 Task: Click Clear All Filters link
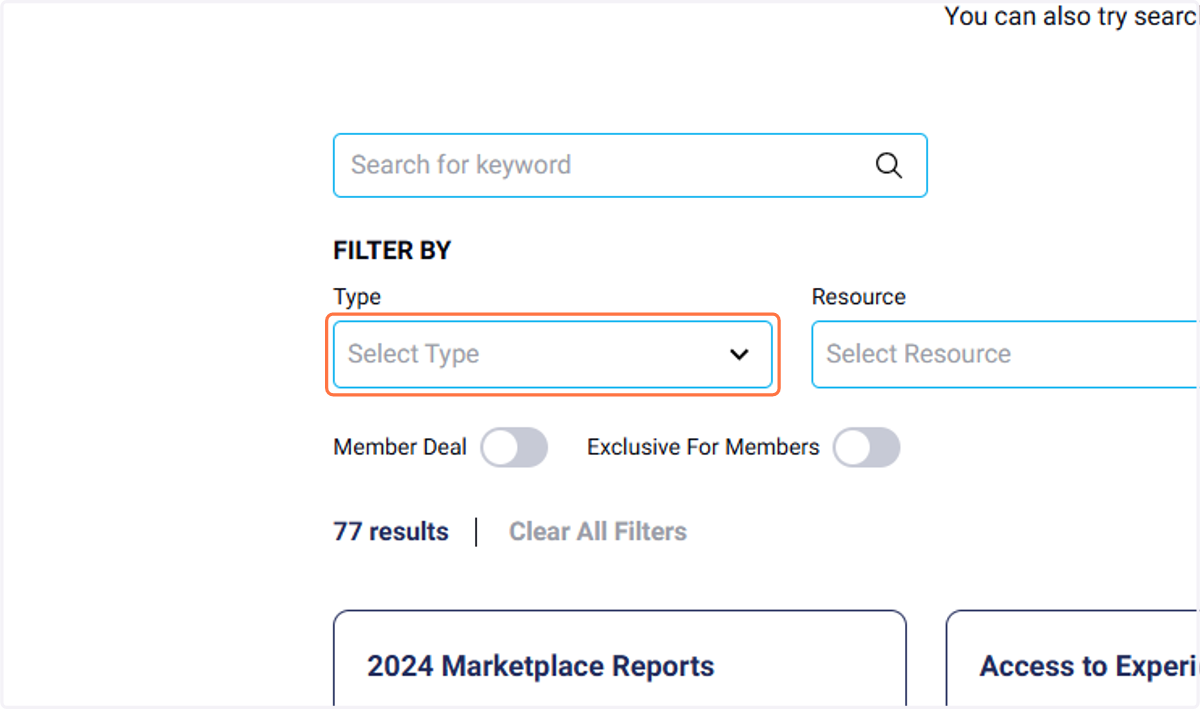tap(598, 532)
